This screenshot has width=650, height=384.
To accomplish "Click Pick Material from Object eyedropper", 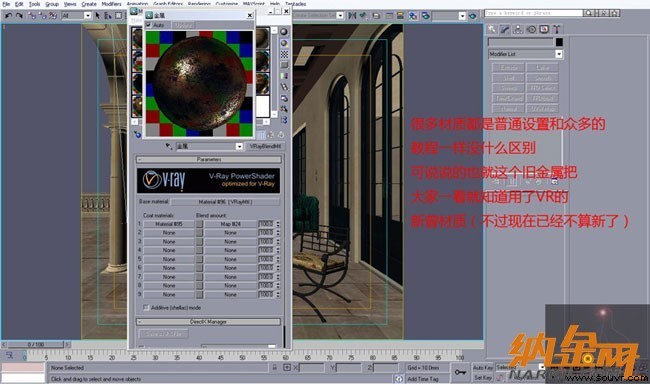I will pyautogui.click(x=169, y=146).
